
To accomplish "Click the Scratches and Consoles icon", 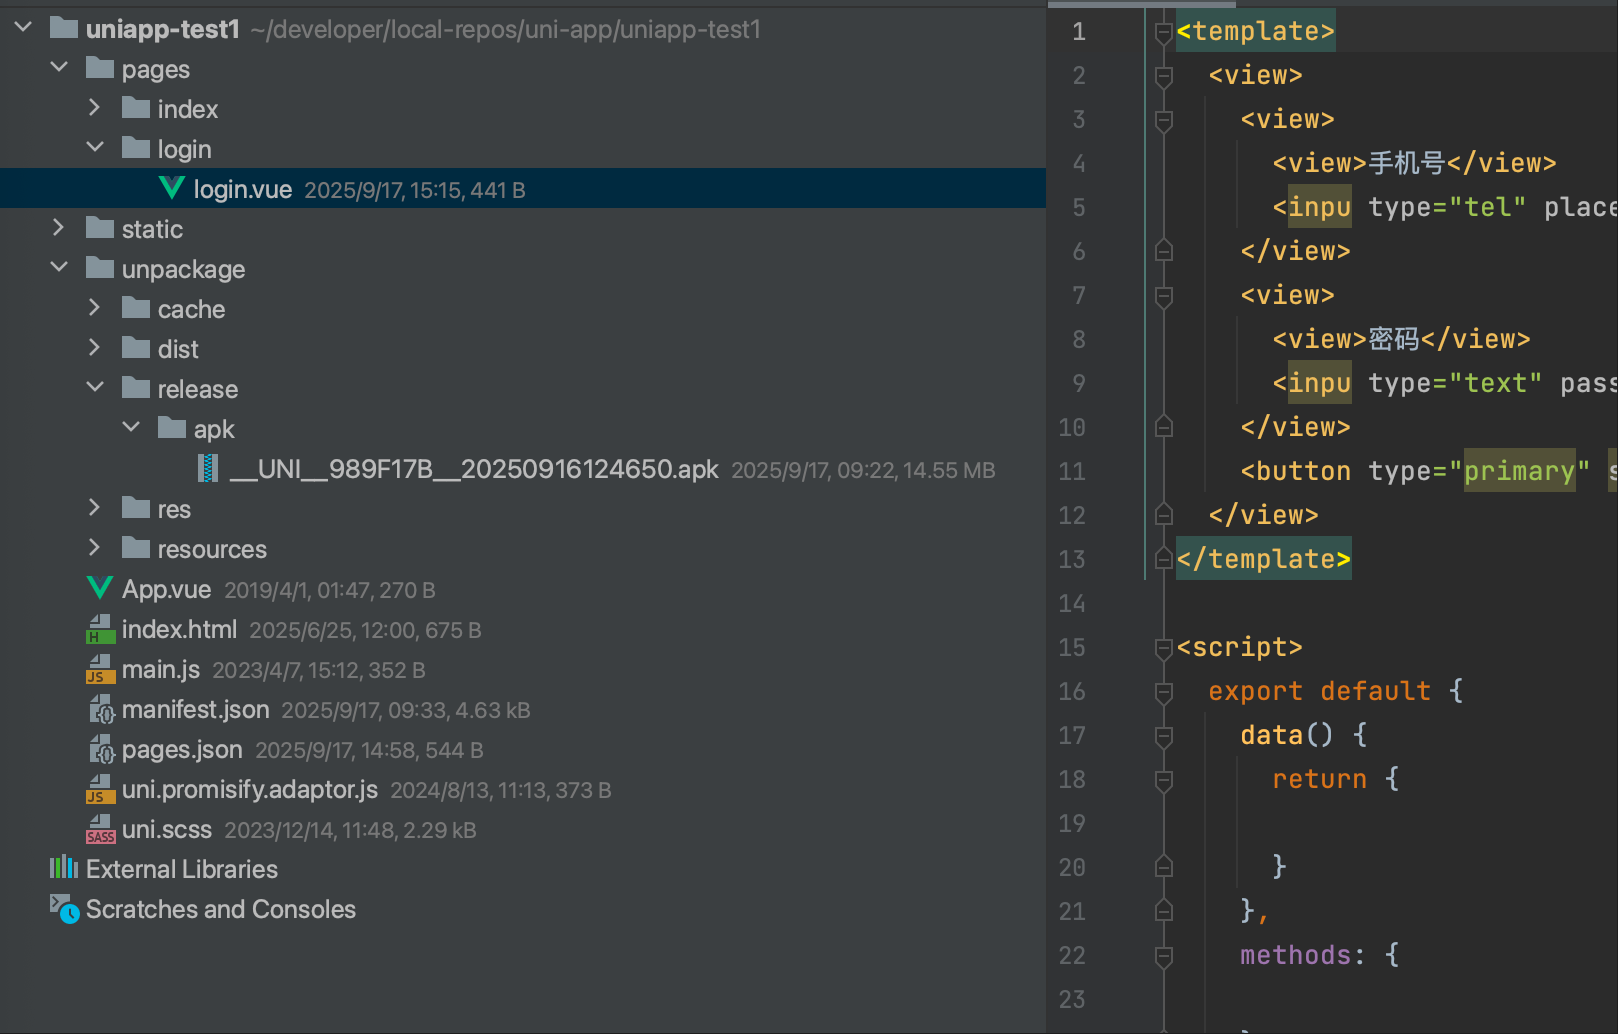I will click(64, 908).
